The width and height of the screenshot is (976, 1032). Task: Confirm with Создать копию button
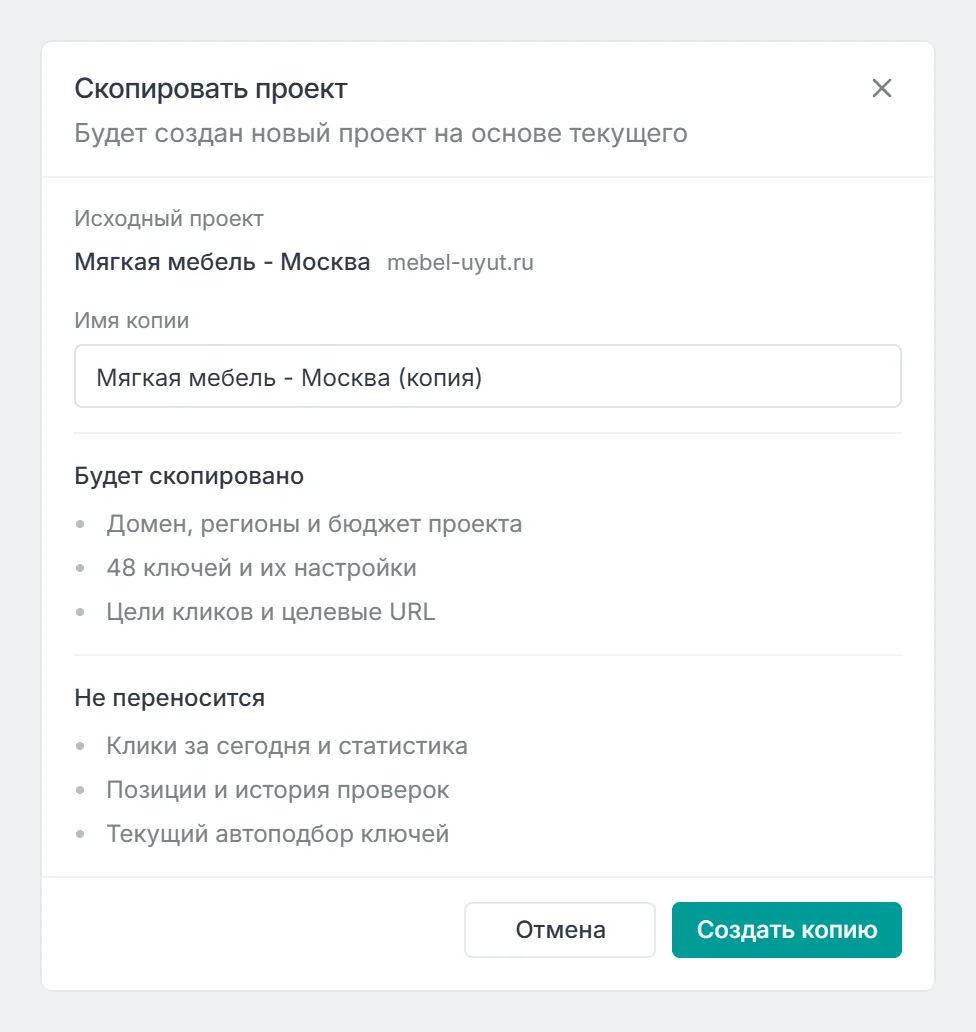(x=786, y=929)
